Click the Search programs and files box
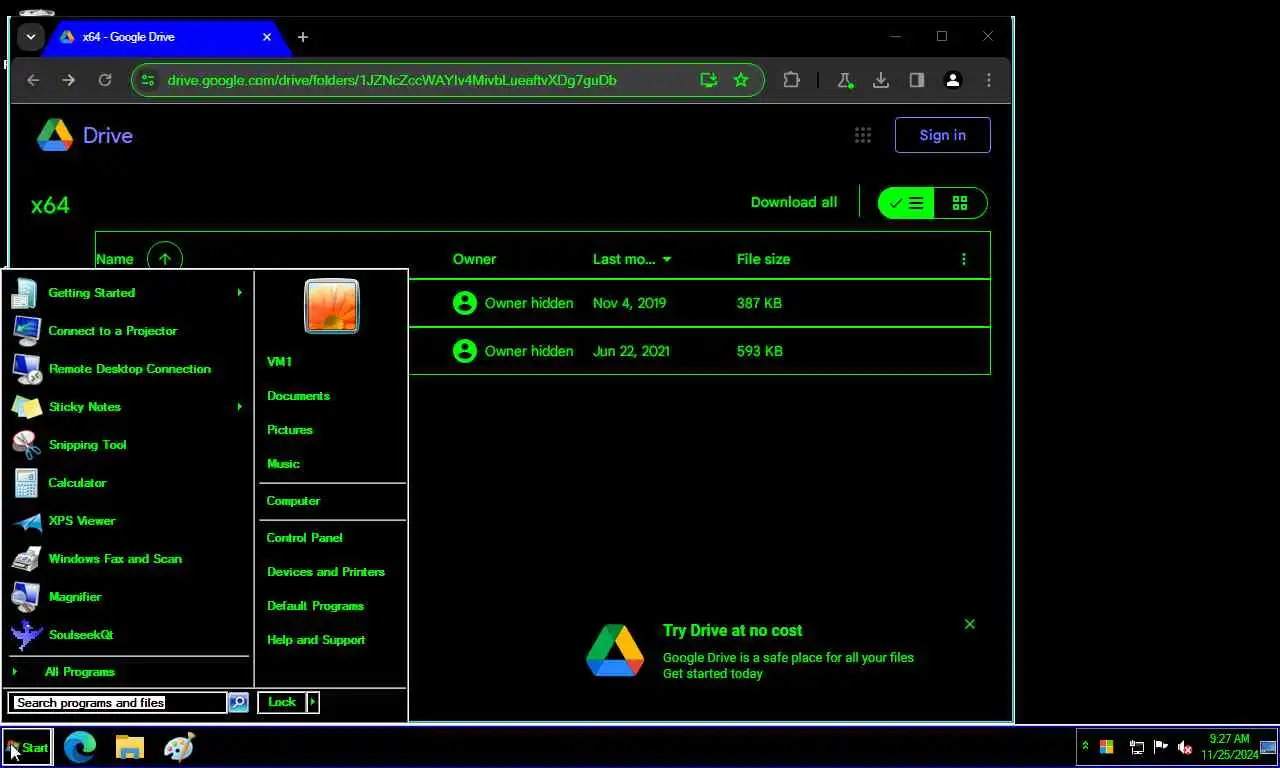The image size is (1280, 768). pyautogui.click(x=118, y=703)
